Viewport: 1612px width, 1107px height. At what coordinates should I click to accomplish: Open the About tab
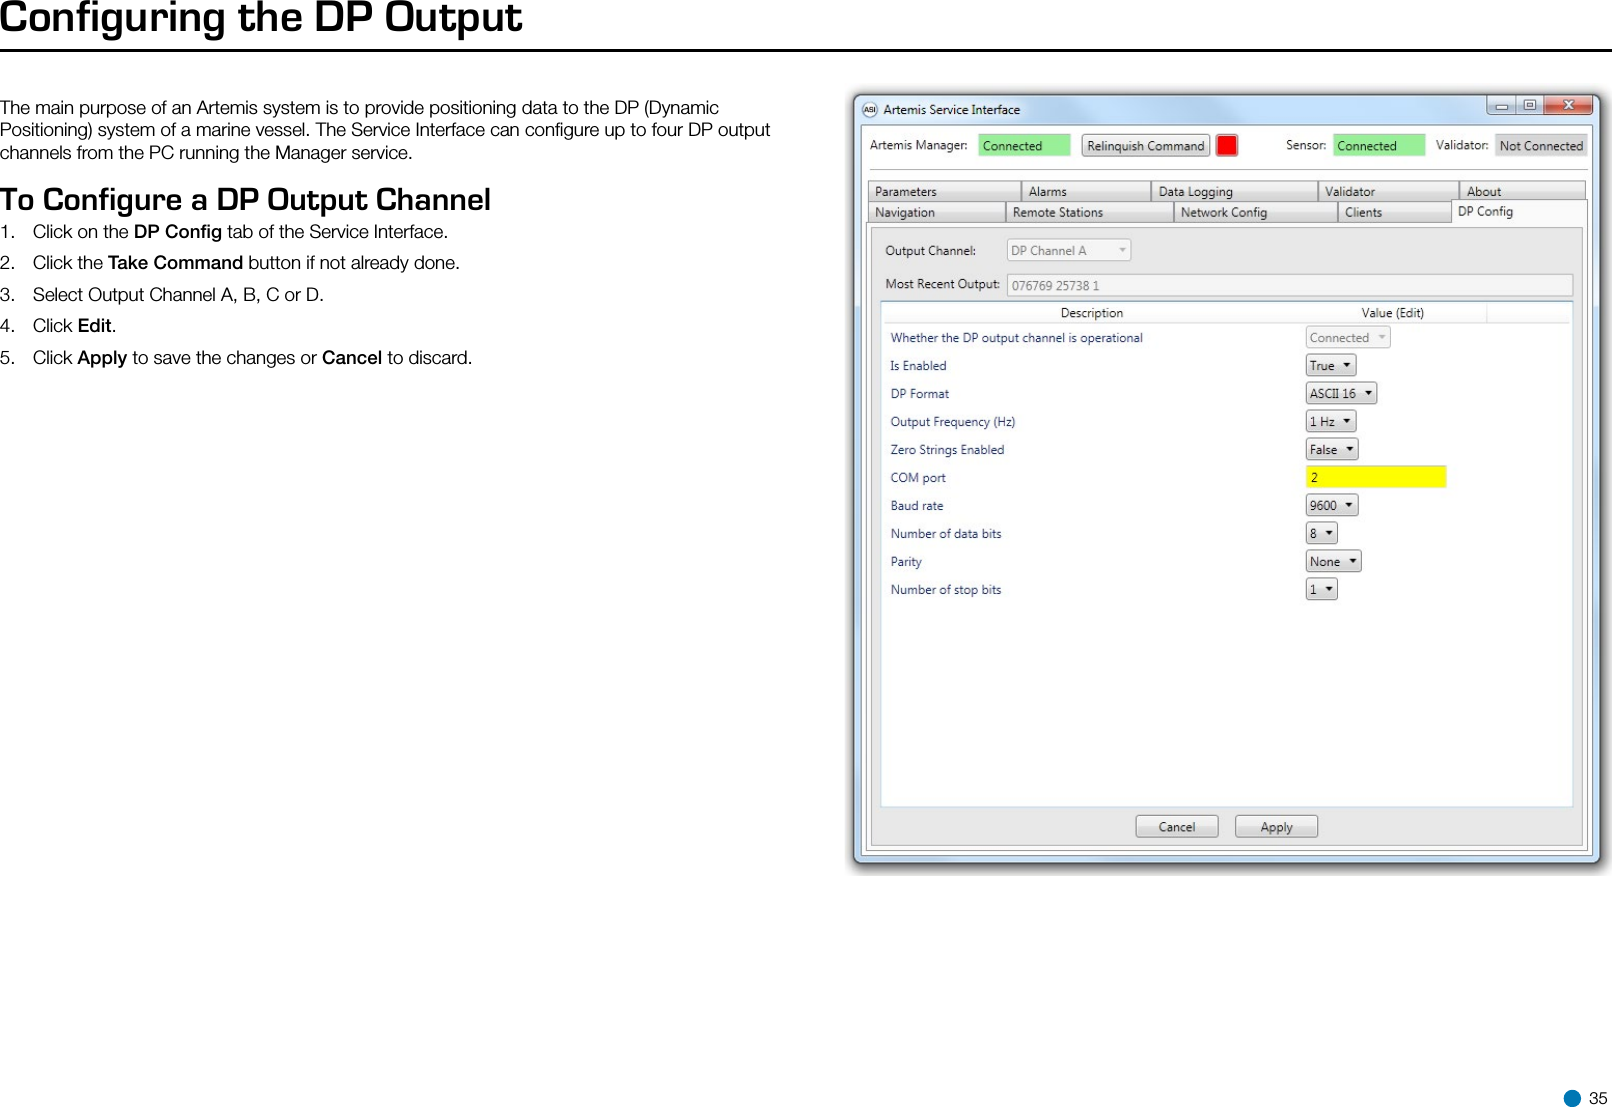[x=1521, y=191]
